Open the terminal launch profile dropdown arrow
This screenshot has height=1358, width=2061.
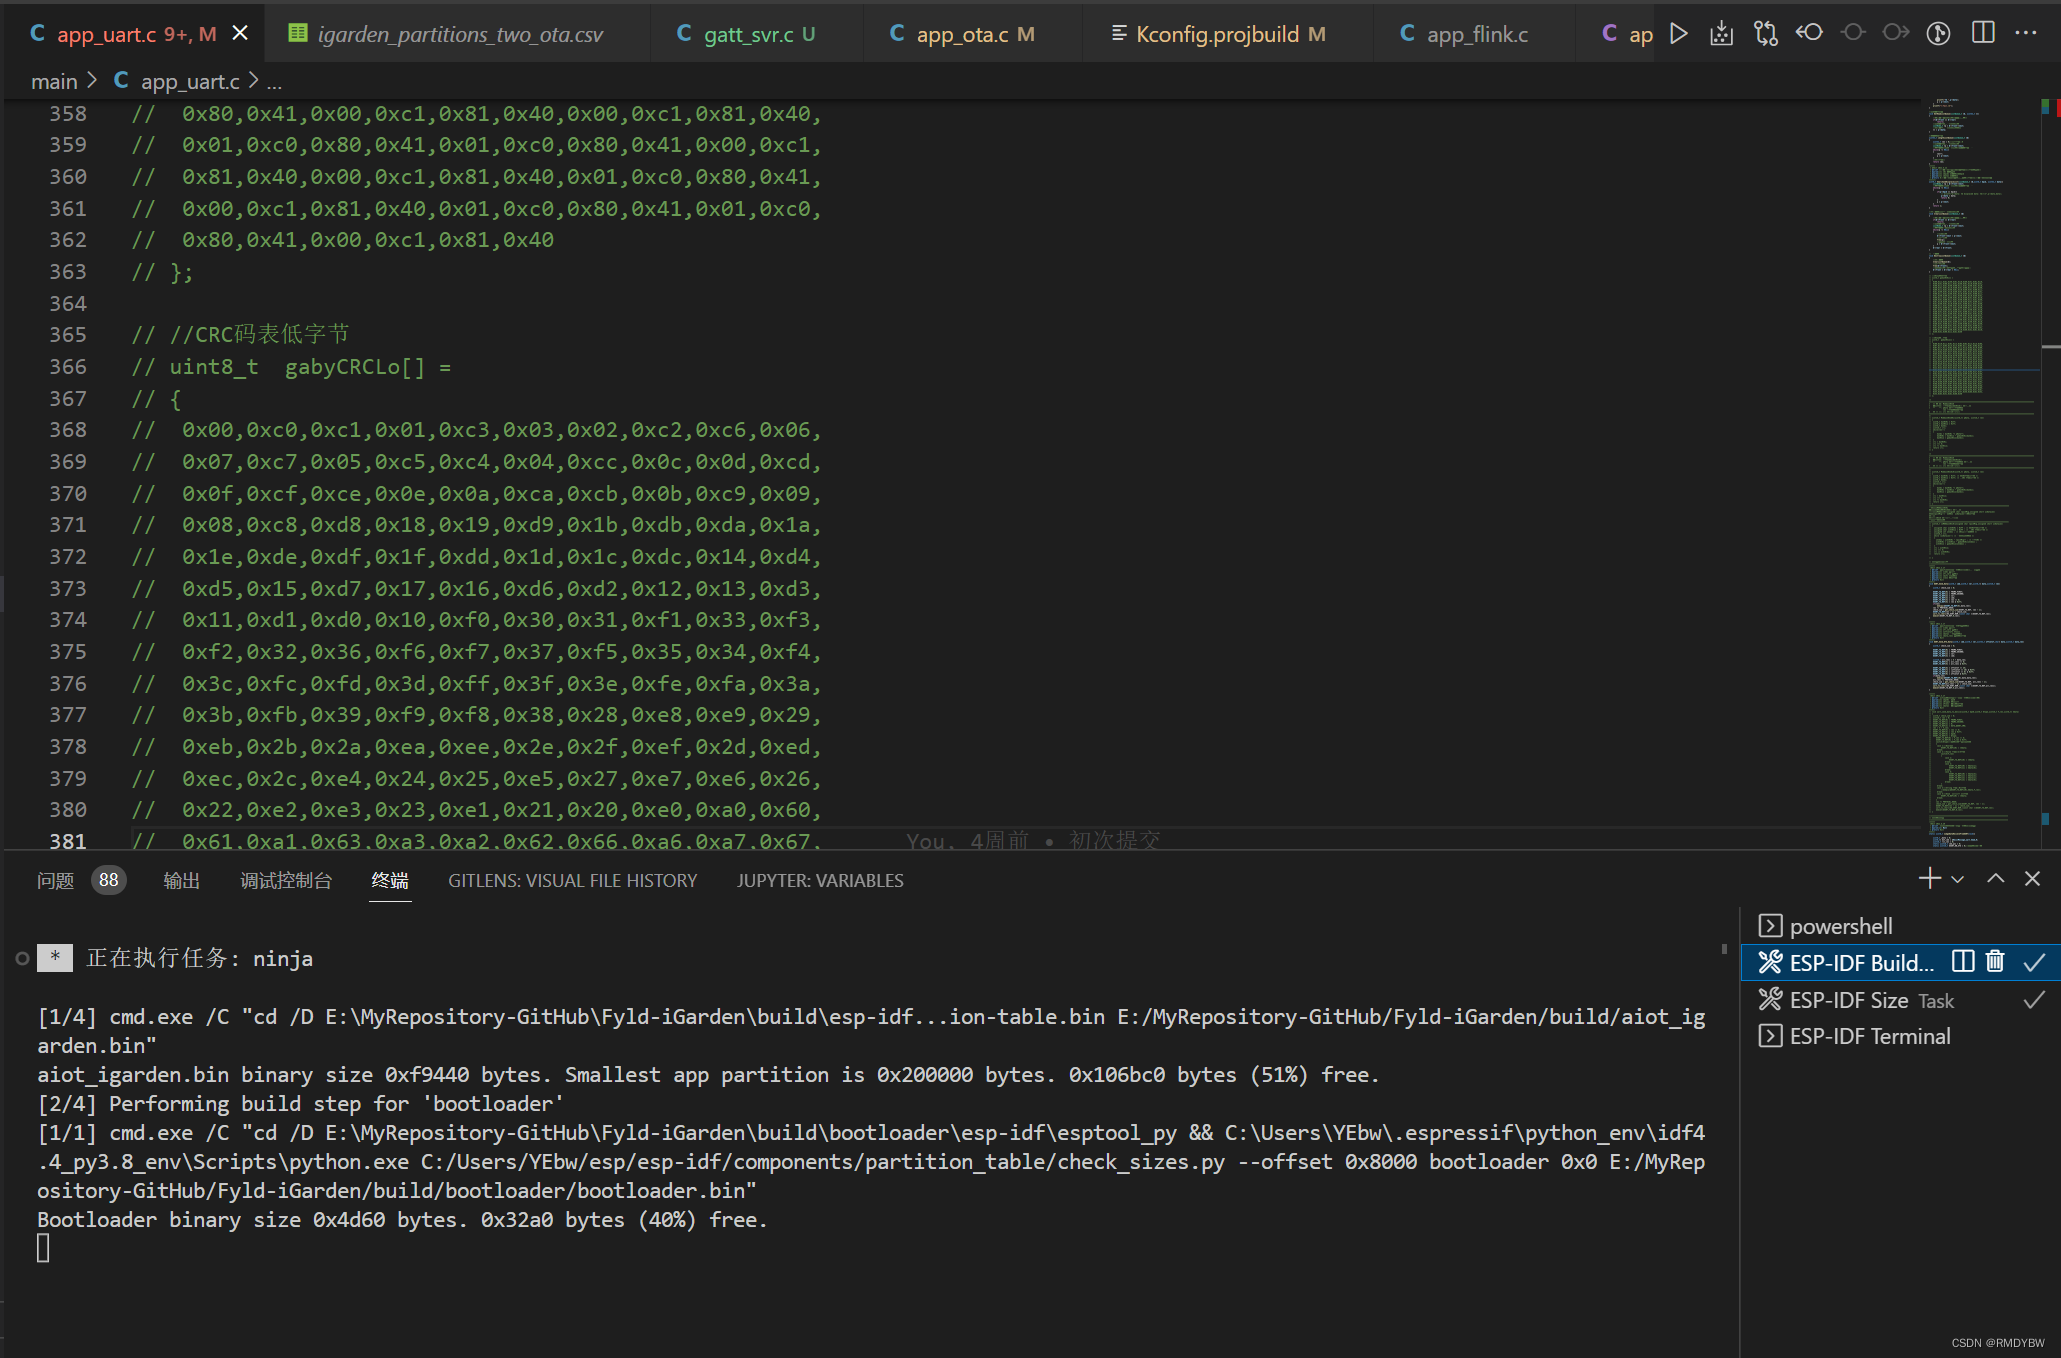pos(1958,879)
